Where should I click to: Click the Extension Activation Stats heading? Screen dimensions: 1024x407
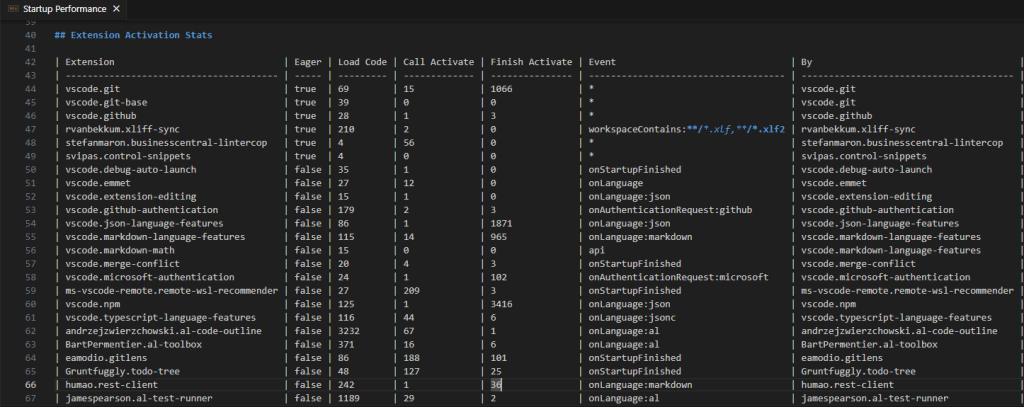[132, 35]
